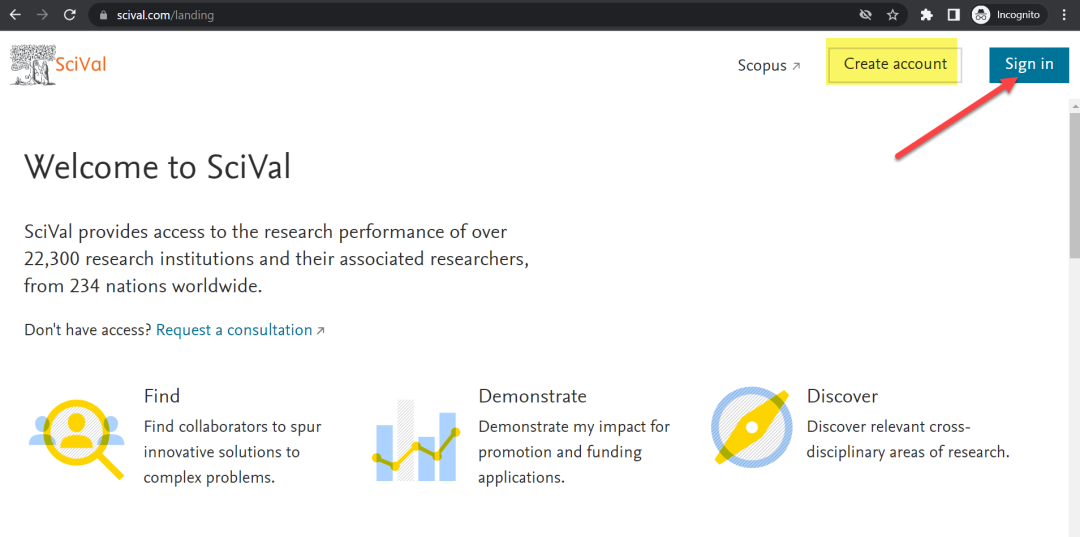The height and width of the screenshot is (537, 1080).
Task: Click the Find collaborators magnifier illustration
Action: tap(76, 439)
